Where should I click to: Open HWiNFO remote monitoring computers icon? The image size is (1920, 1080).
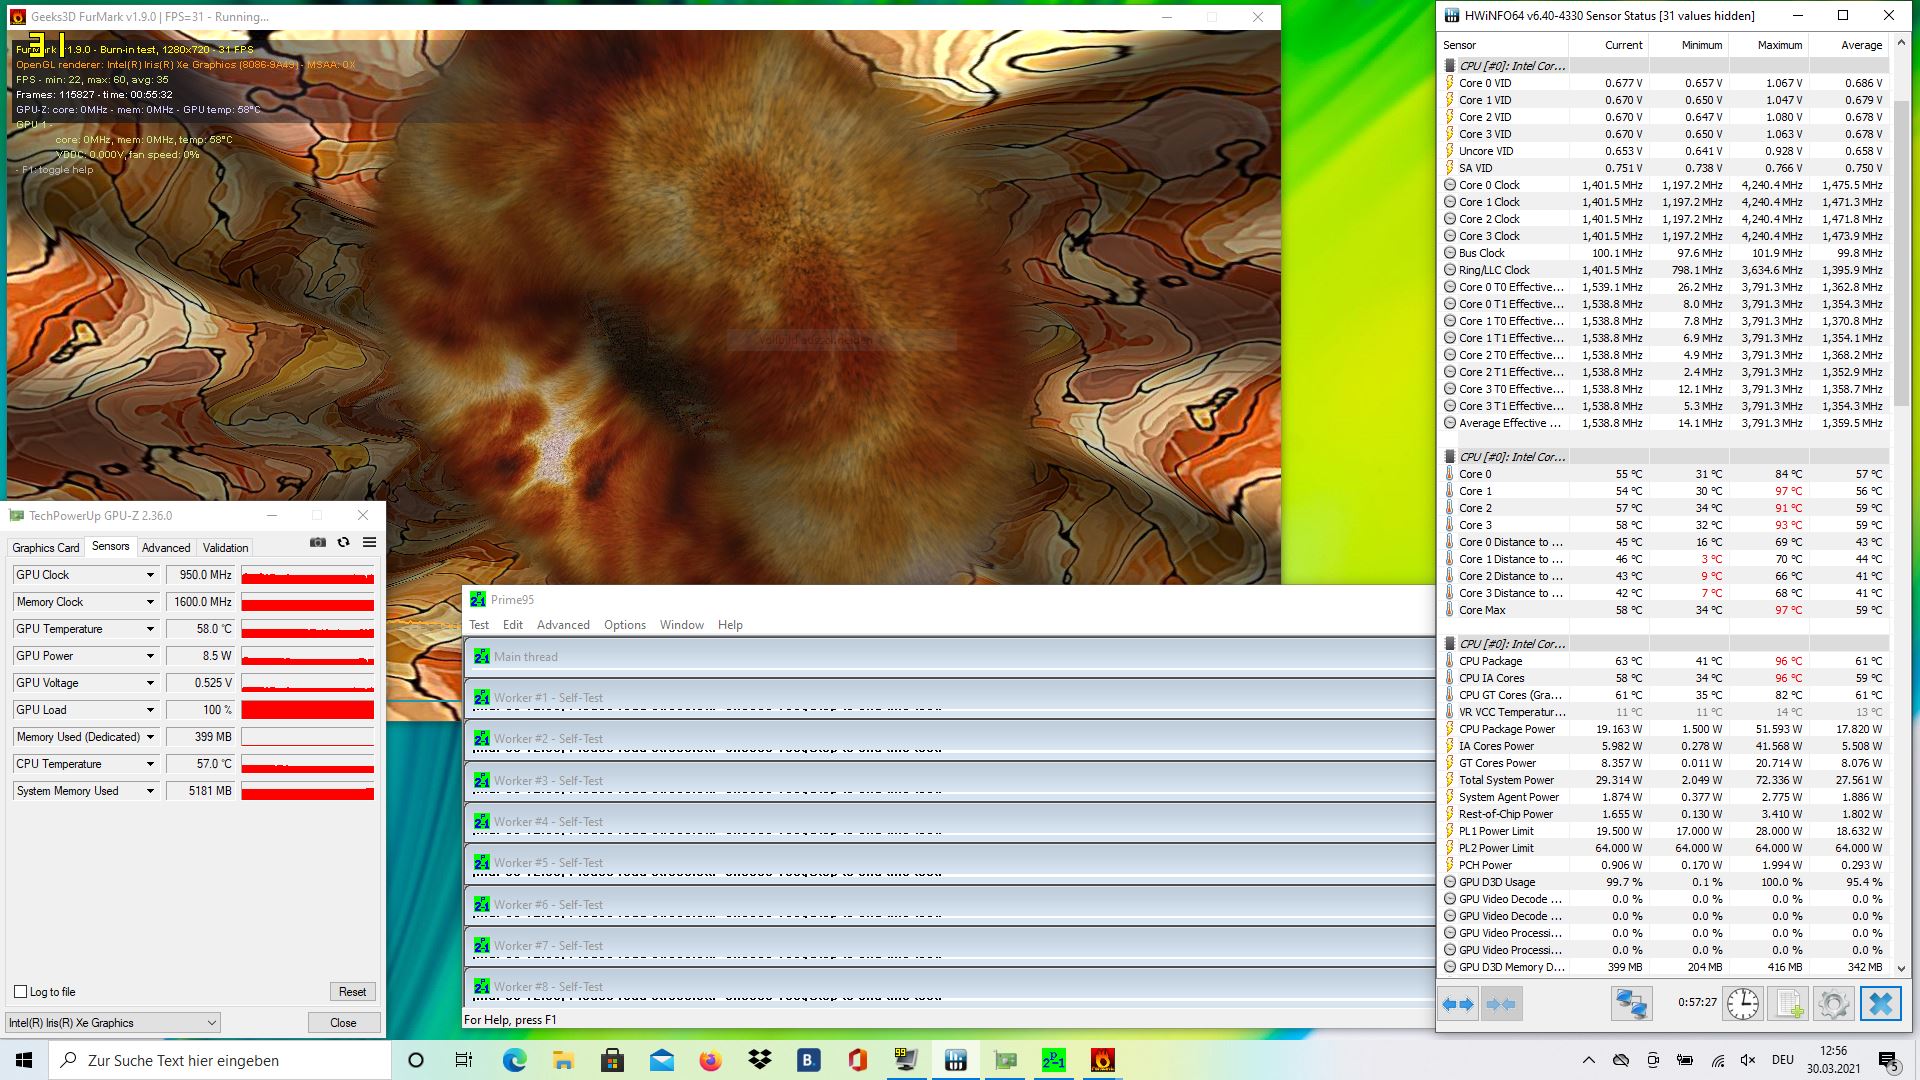pyautogui.click(x=1630, y=1004)
